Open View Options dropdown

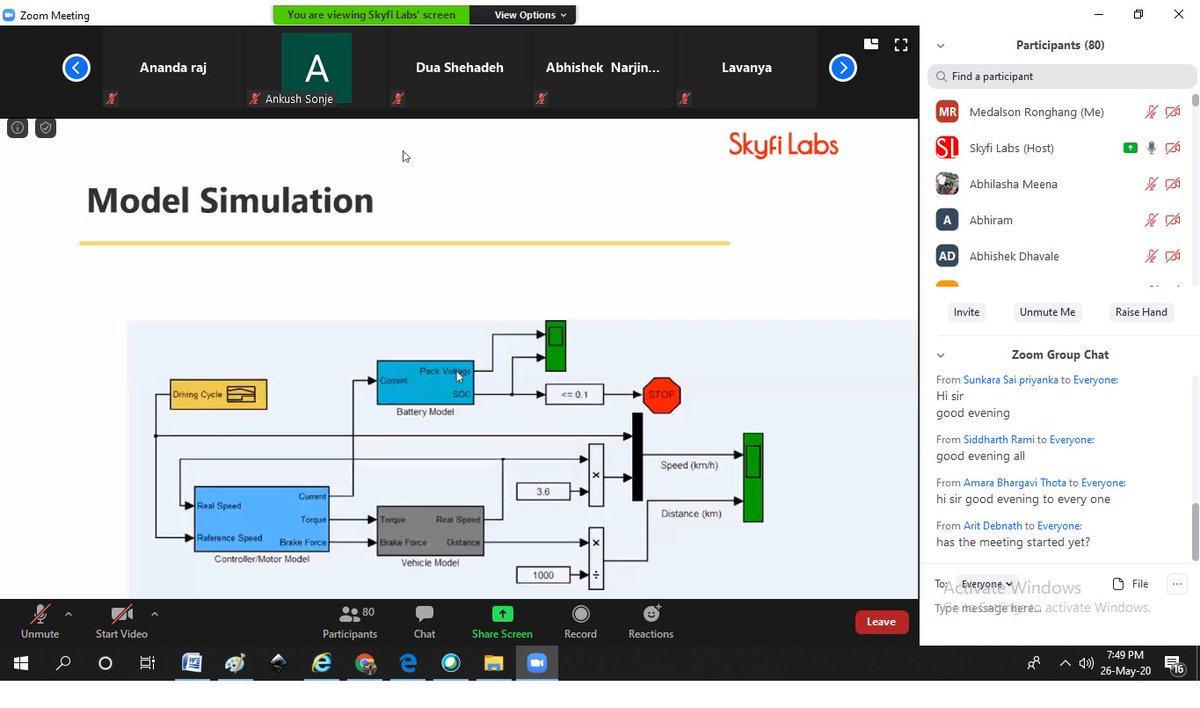531,15
